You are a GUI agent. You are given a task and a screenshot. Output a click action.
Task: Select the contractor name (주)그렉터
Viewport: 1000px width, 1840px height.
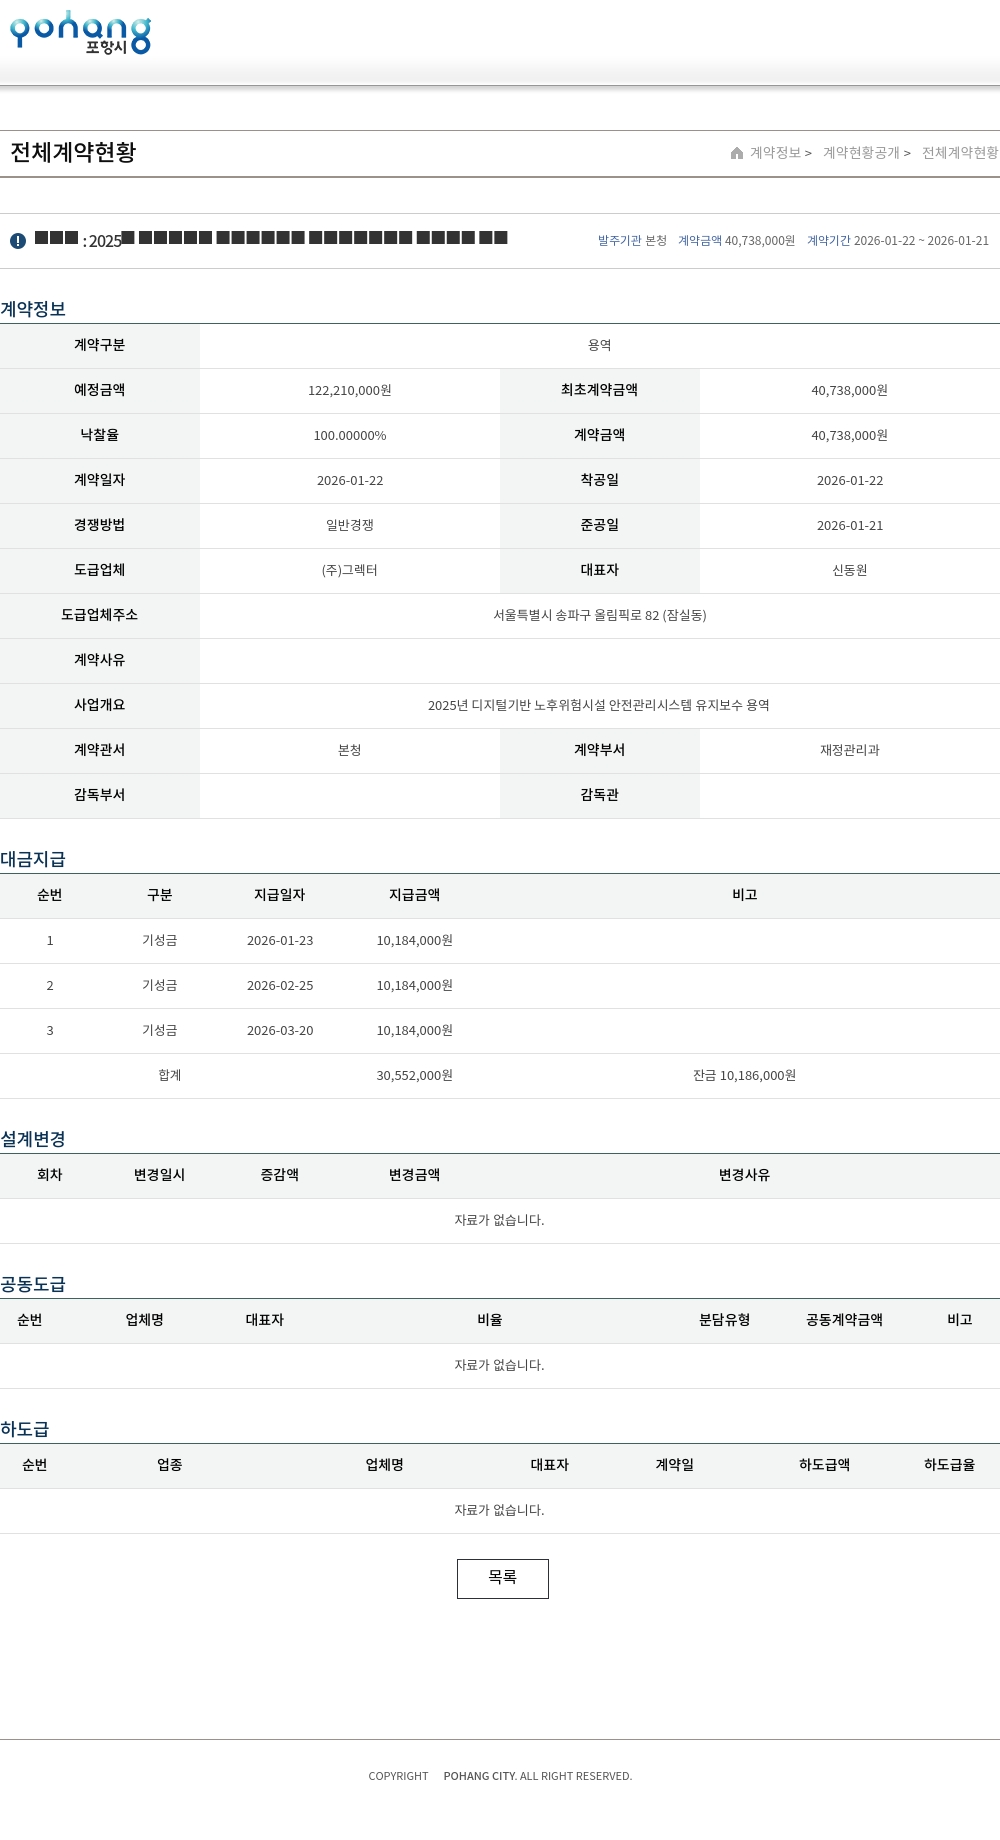click(x=349, y=570)
